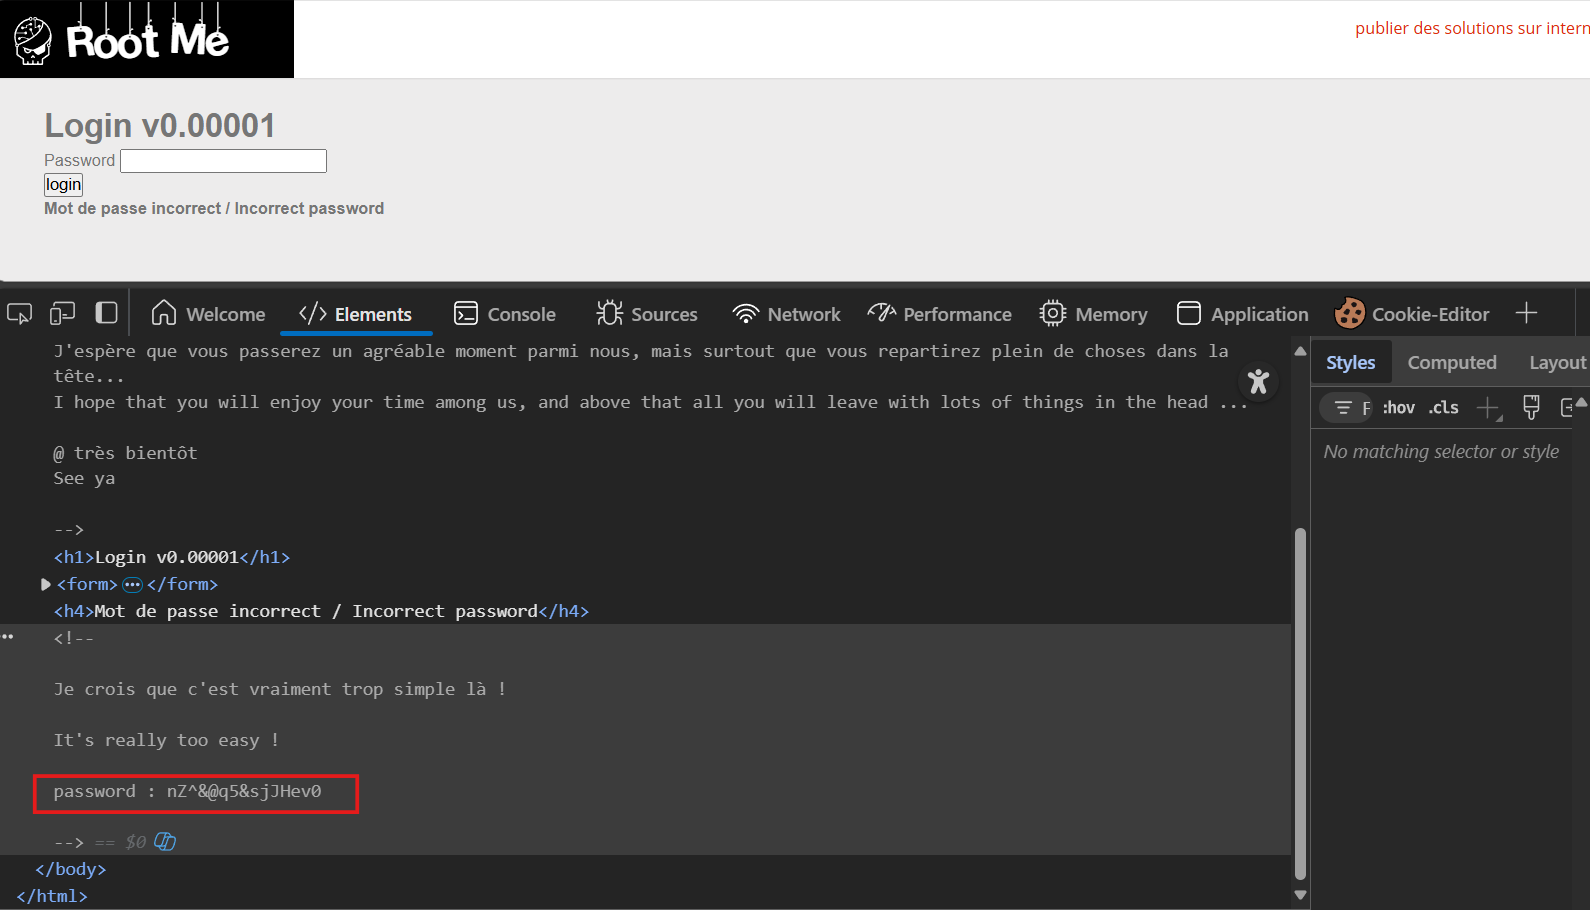Click the Network wifi icon
This screenshot has height=910, width=1590.
(745, 314)
